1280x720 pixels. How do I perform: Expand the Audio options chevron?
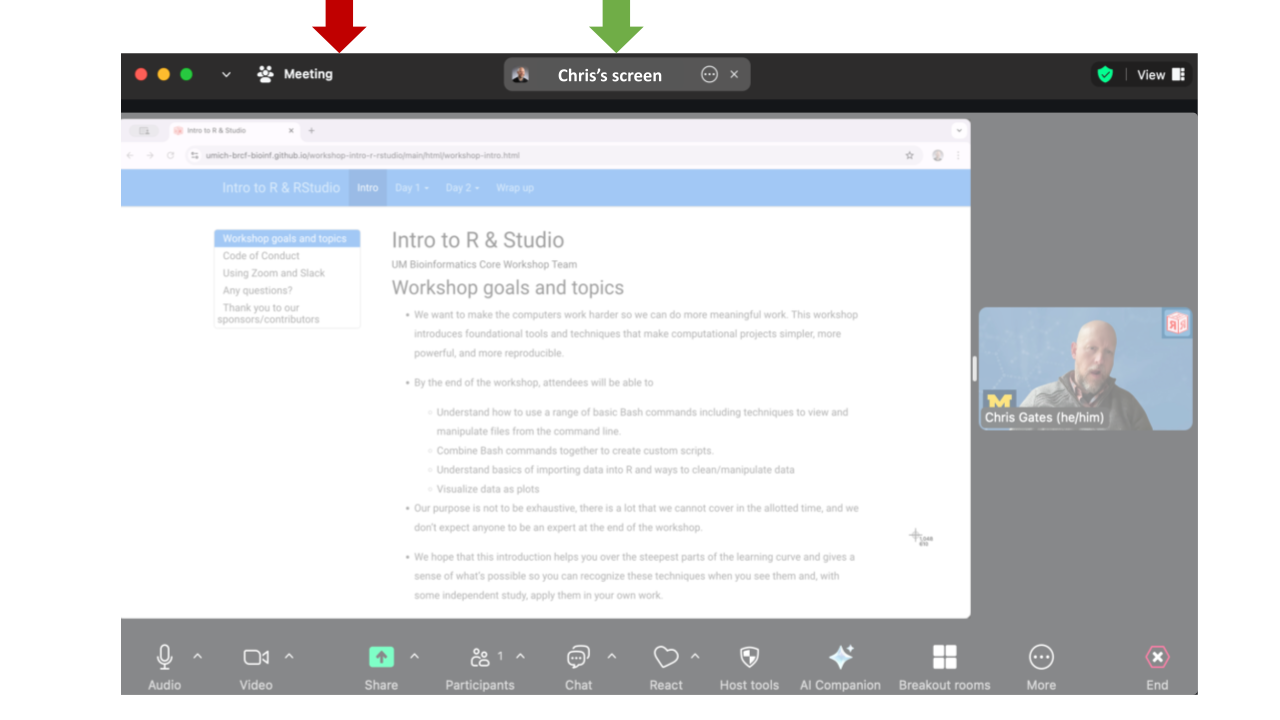(197, 658)
